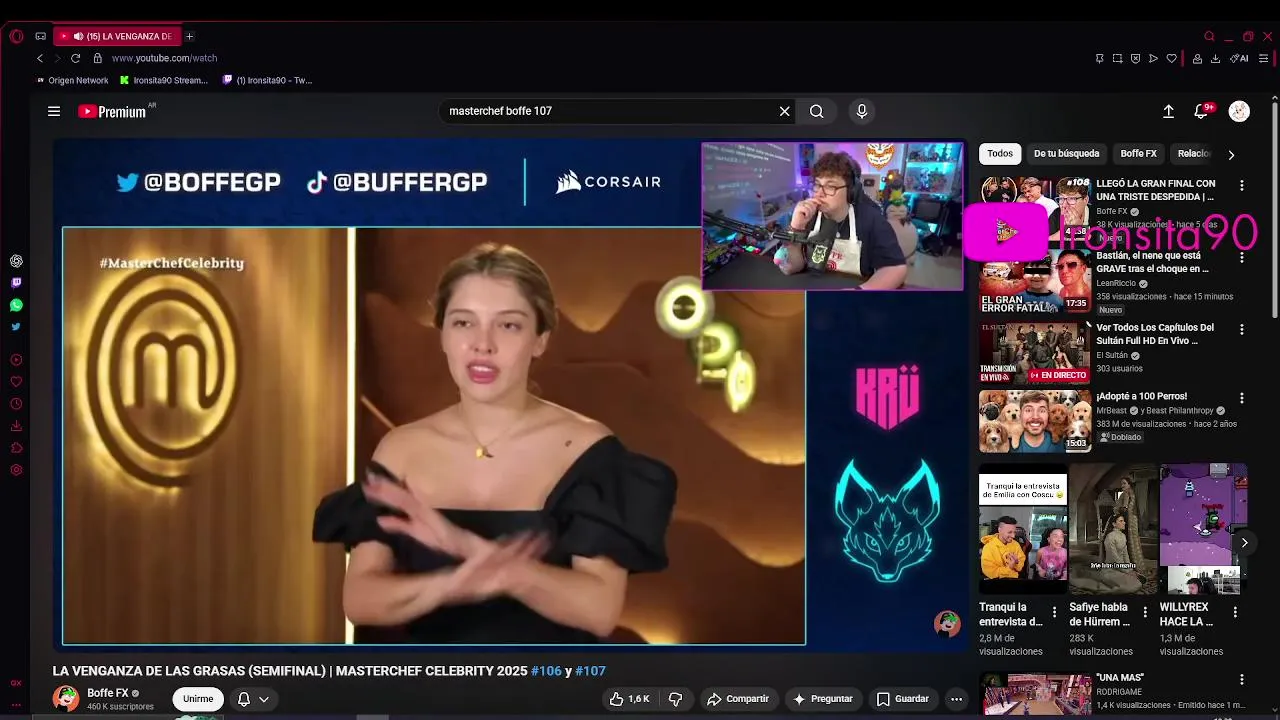Click the Compartir share button
The width and height of the screenshot is (1280, 720).
(x=738, y=699)
